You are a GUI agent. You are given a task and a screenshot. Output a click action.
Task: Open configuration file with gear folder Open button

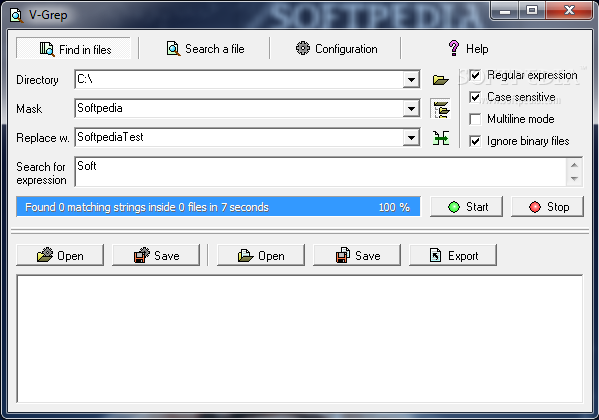pyautogui.click(x=60, y=255)
